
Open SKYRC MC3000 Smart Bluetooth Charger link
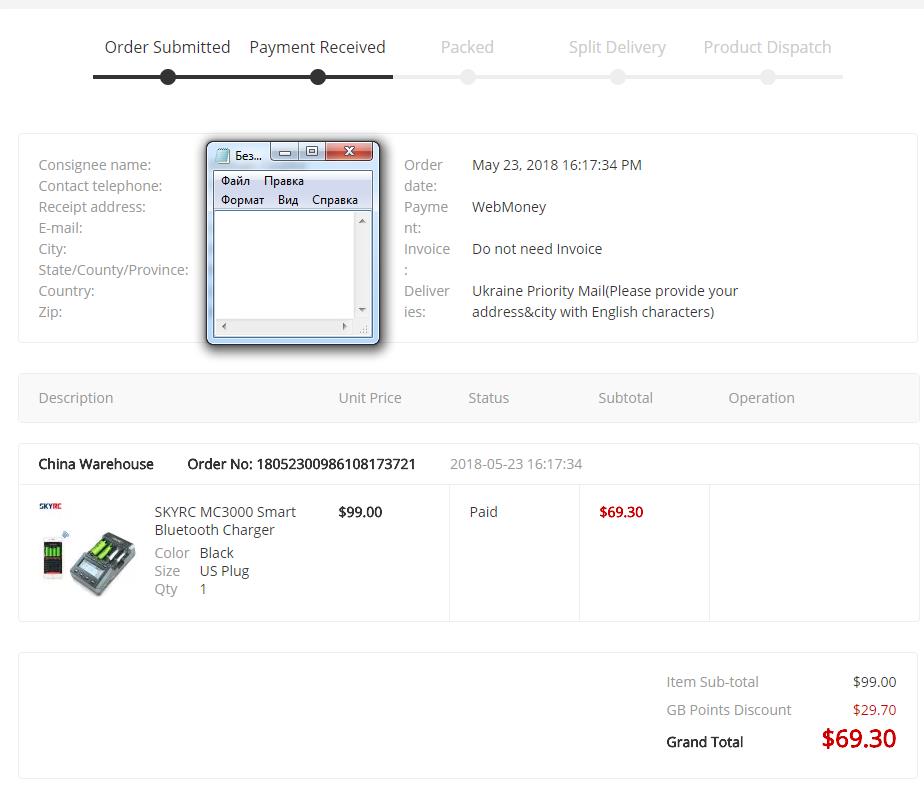225,521
